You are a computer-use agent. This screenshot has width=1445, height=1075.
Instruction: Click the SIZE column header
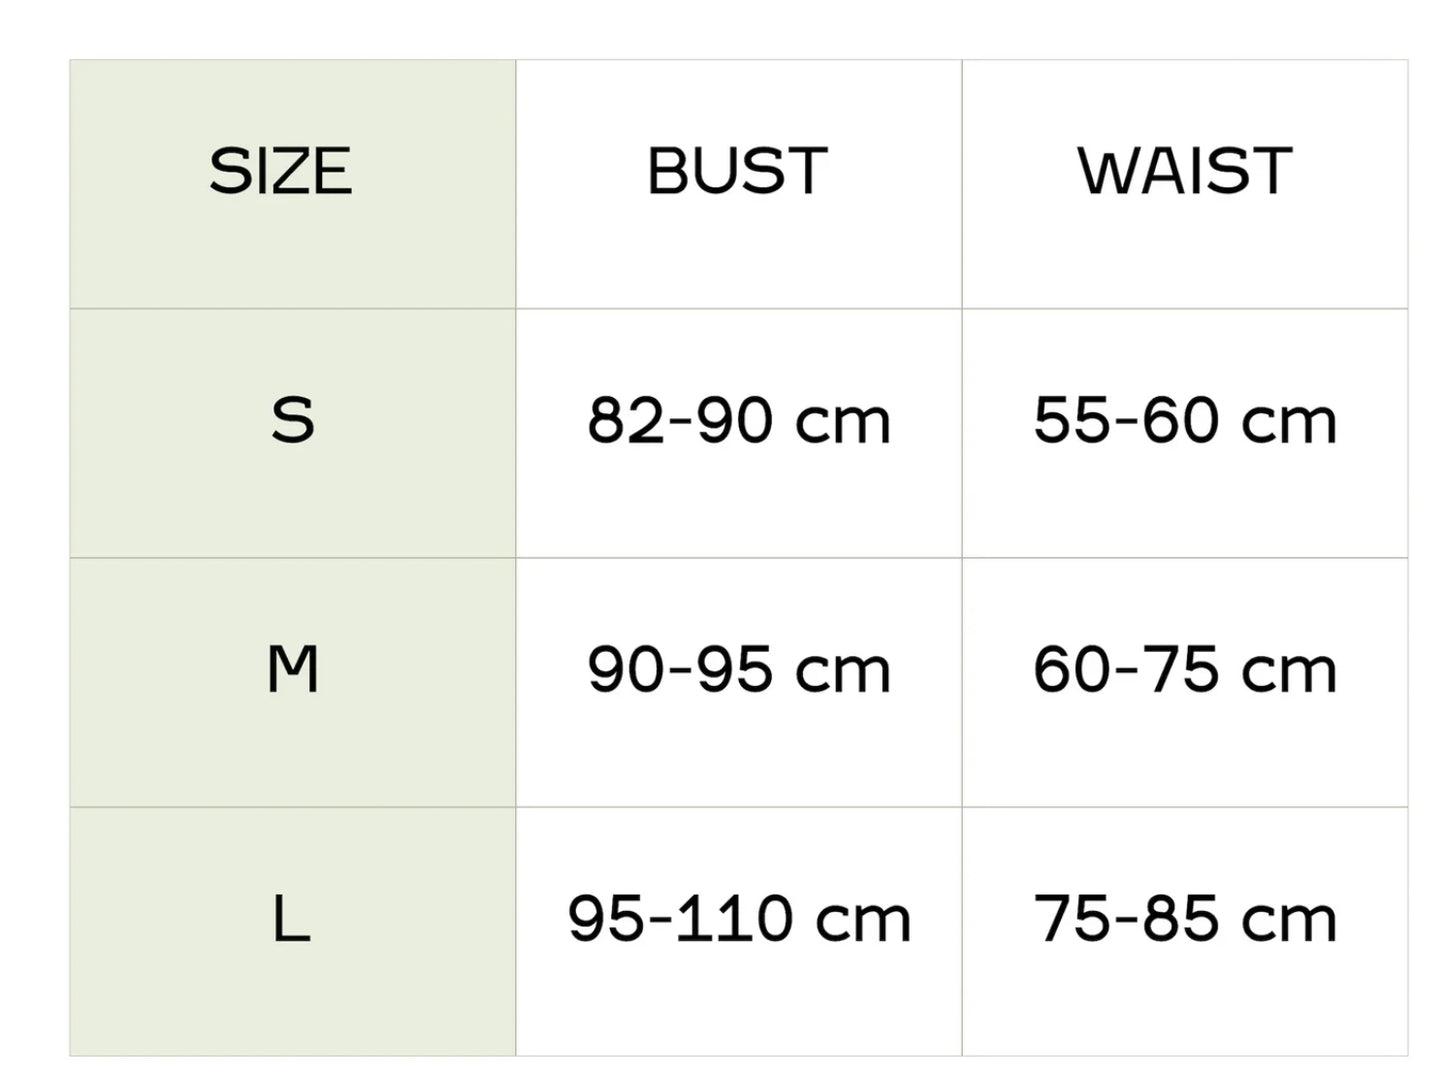coord(281,171)
